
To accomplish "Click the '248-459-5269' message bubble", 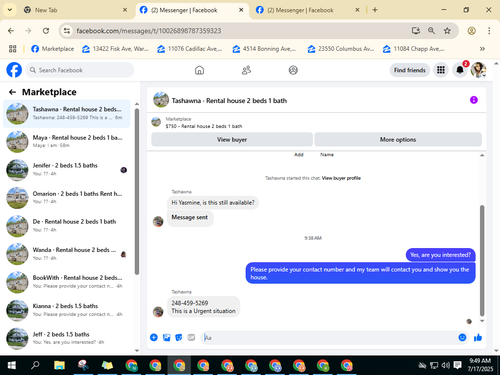I will [x=203, y=307].
